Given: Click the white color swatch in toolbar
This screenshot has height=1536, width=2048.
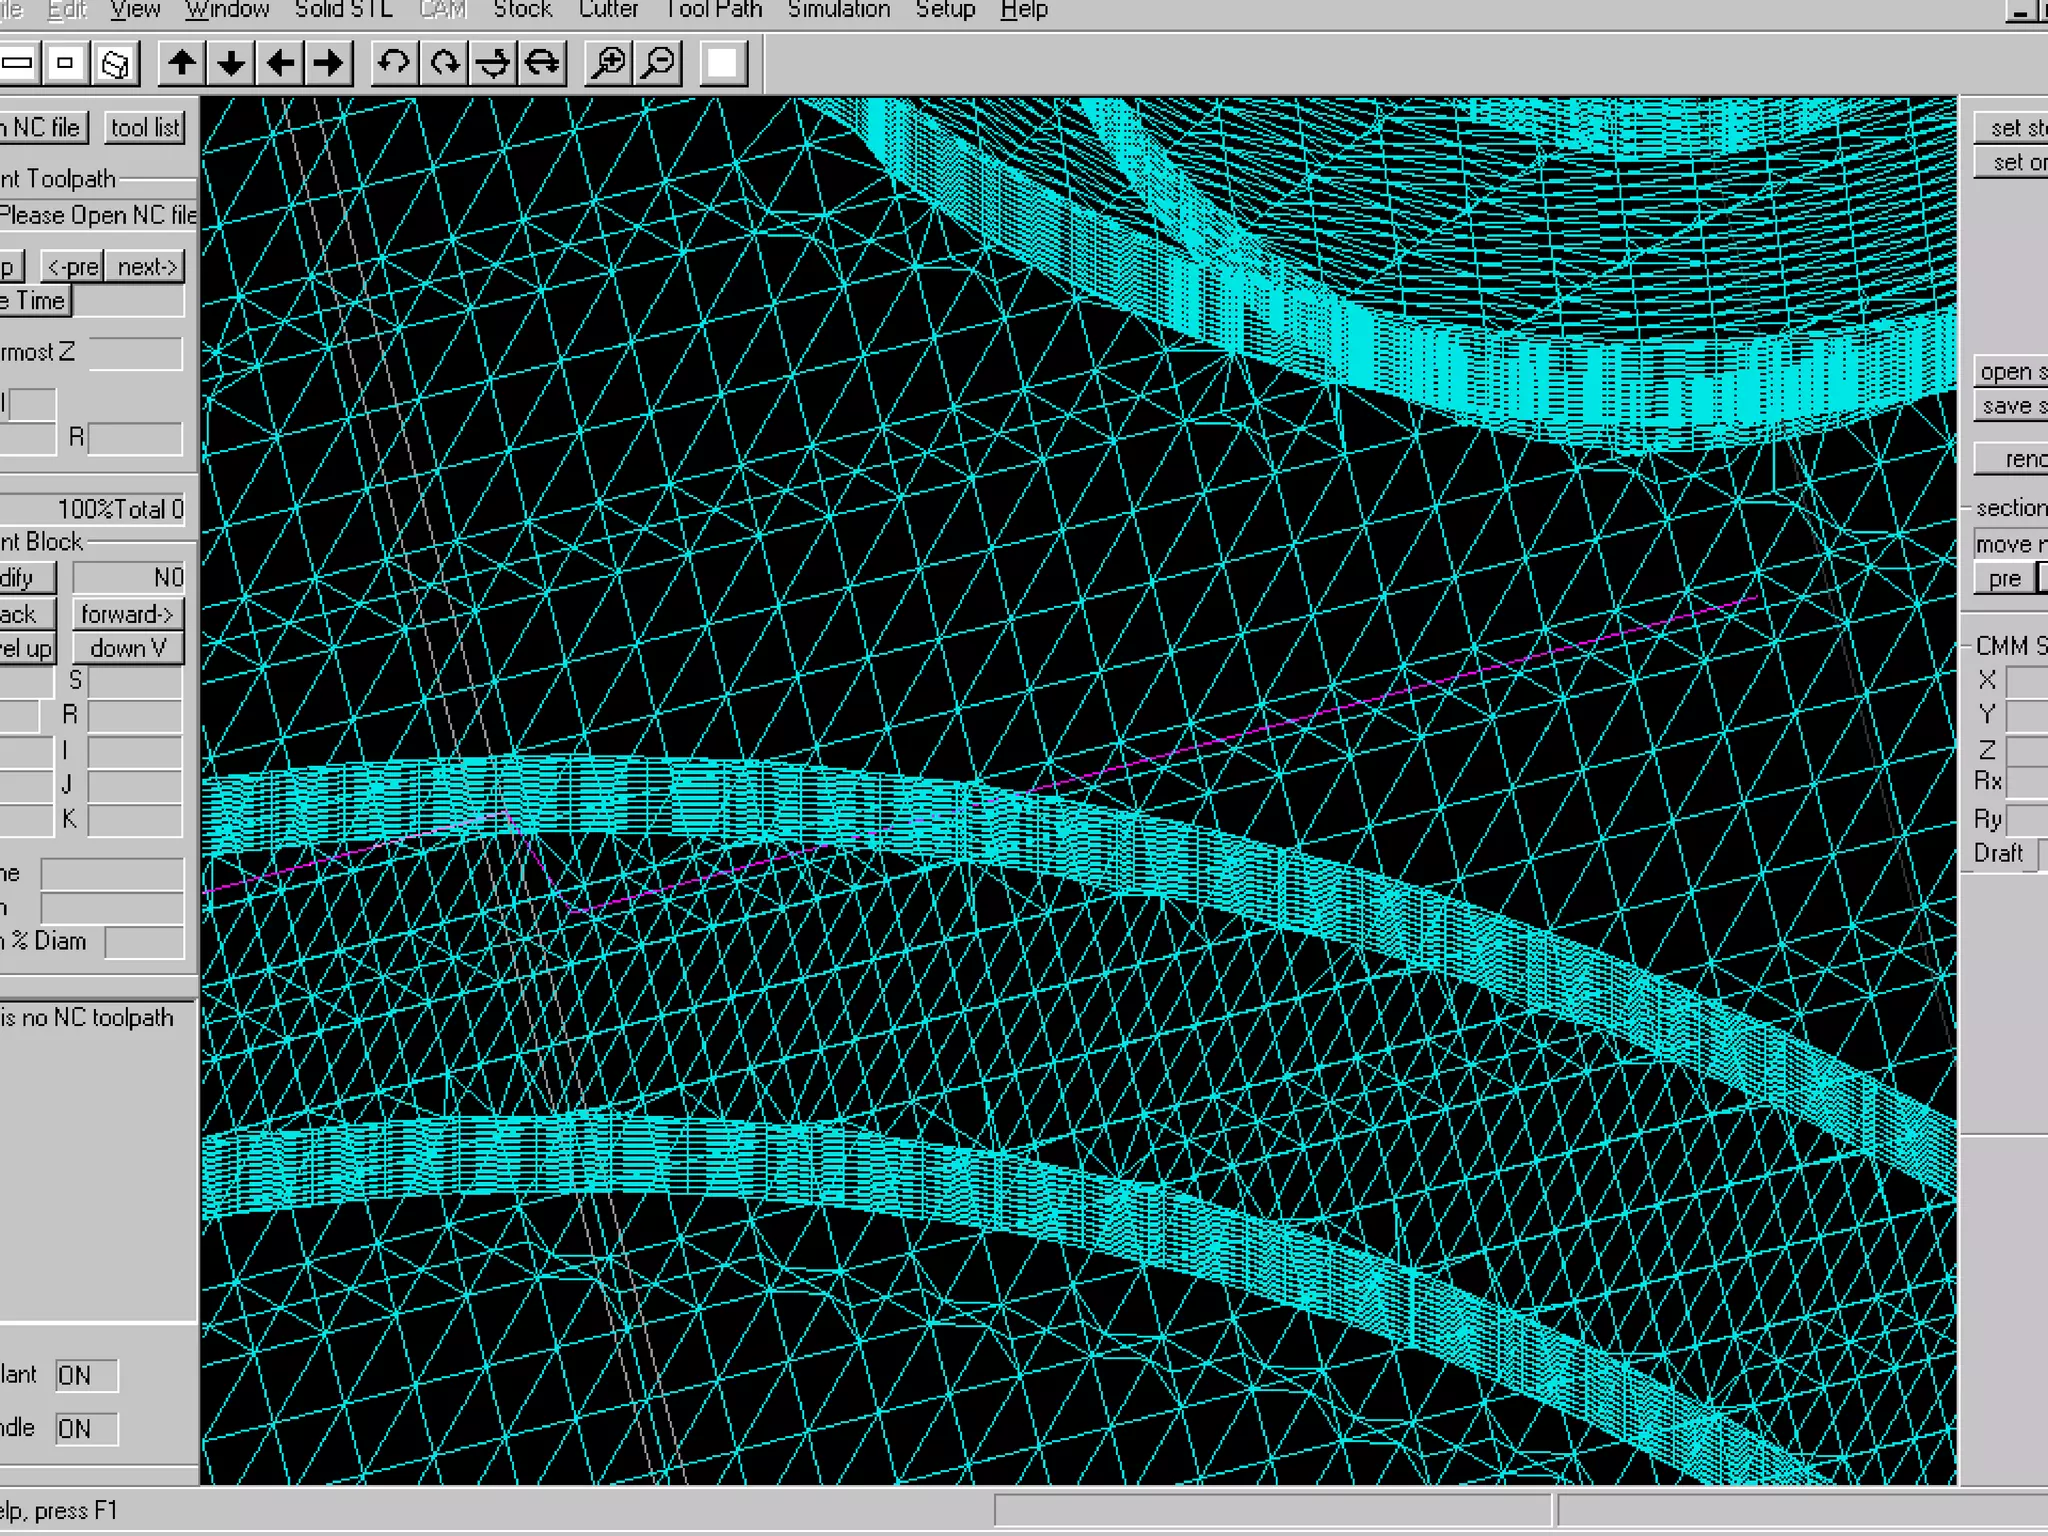Looking at the screenshot, I should [723, 64].
